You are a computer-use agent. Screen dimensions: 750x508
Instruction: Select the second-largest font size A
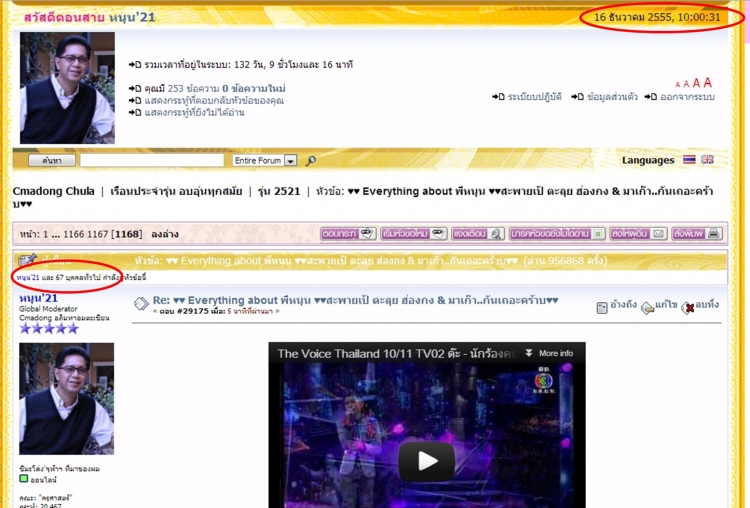tap(696, 83)
